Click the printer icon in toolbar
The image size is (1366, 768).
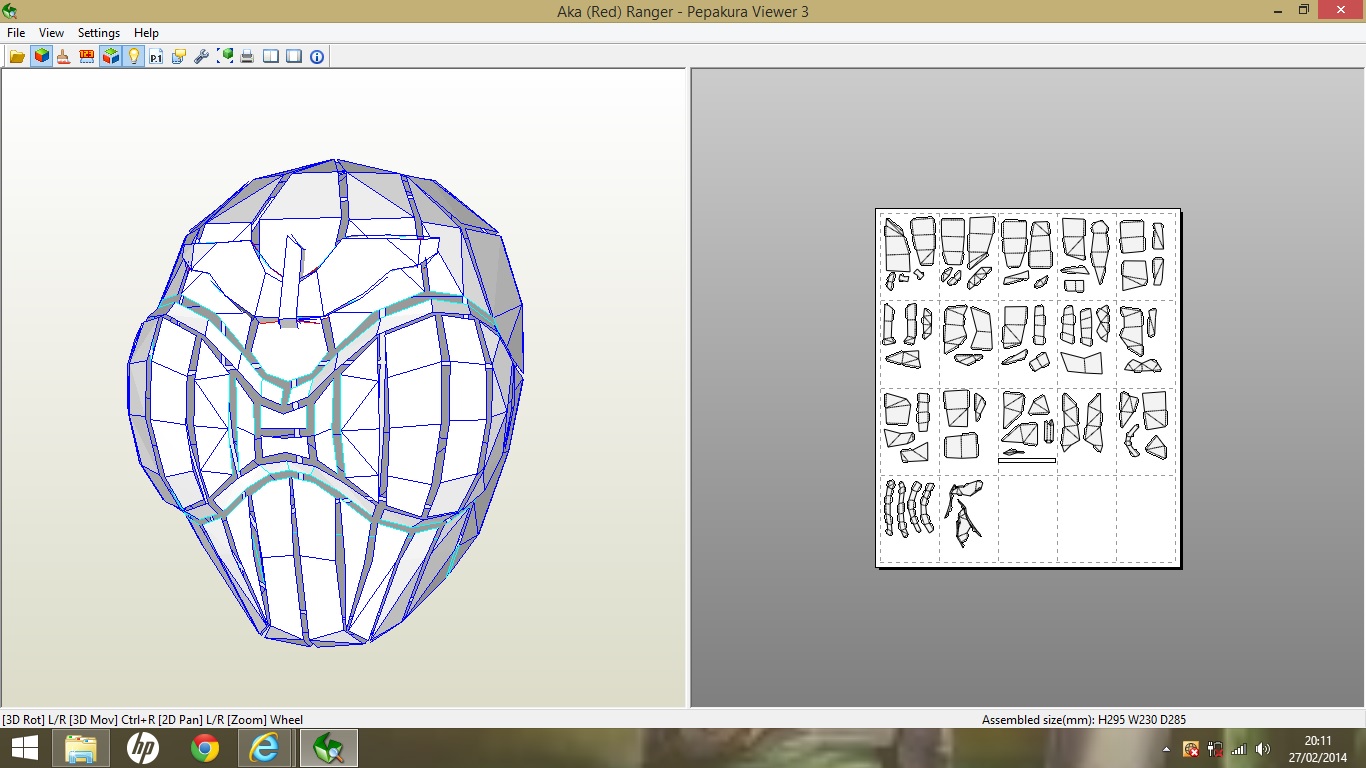pos(247,57)
